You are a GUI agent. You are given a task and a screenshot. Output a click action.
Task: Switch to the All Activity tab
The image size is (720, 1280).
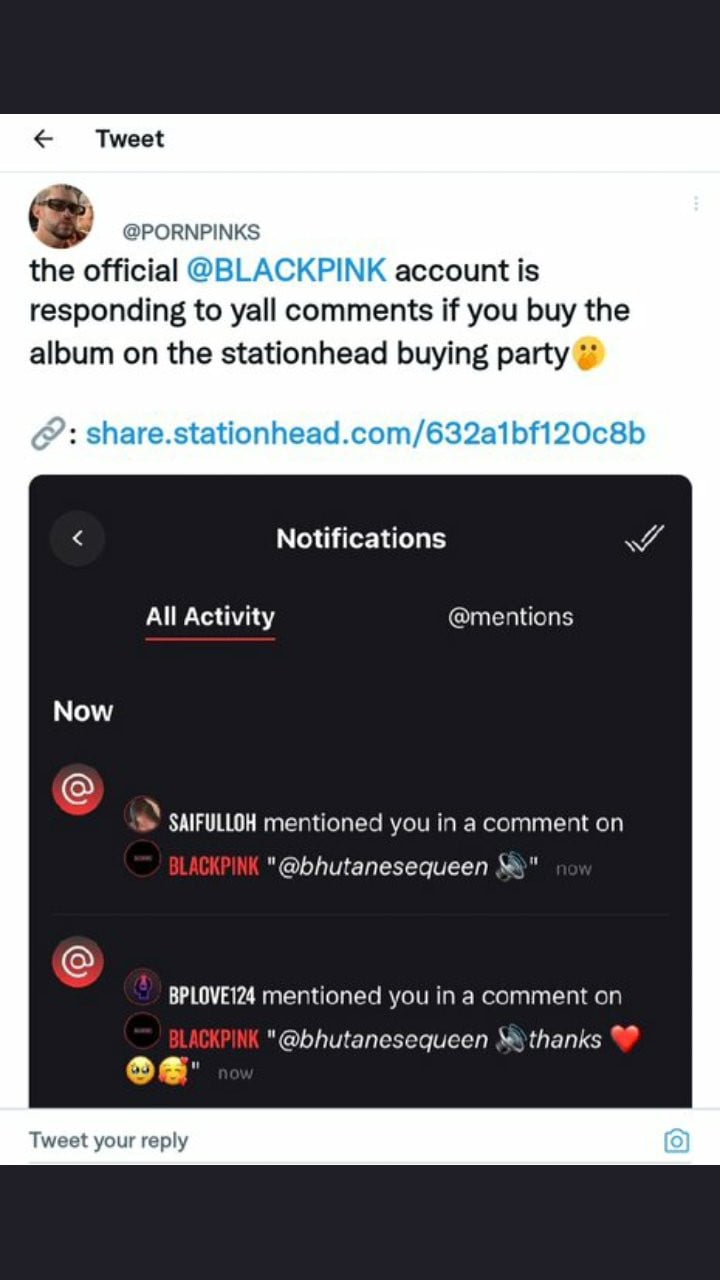click(x=210, y=617)
